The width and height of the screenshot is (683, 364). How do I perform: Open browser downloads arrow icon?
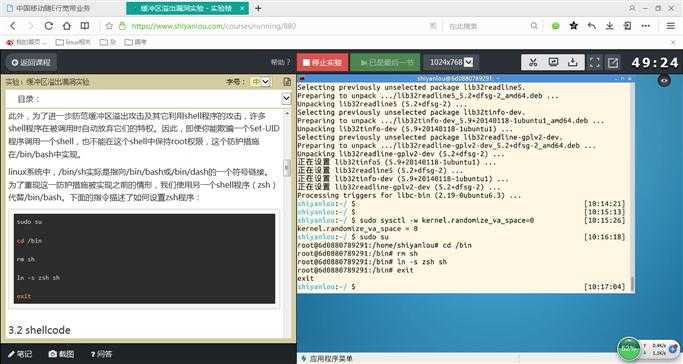pyautogui.click(x=609, y=26)
